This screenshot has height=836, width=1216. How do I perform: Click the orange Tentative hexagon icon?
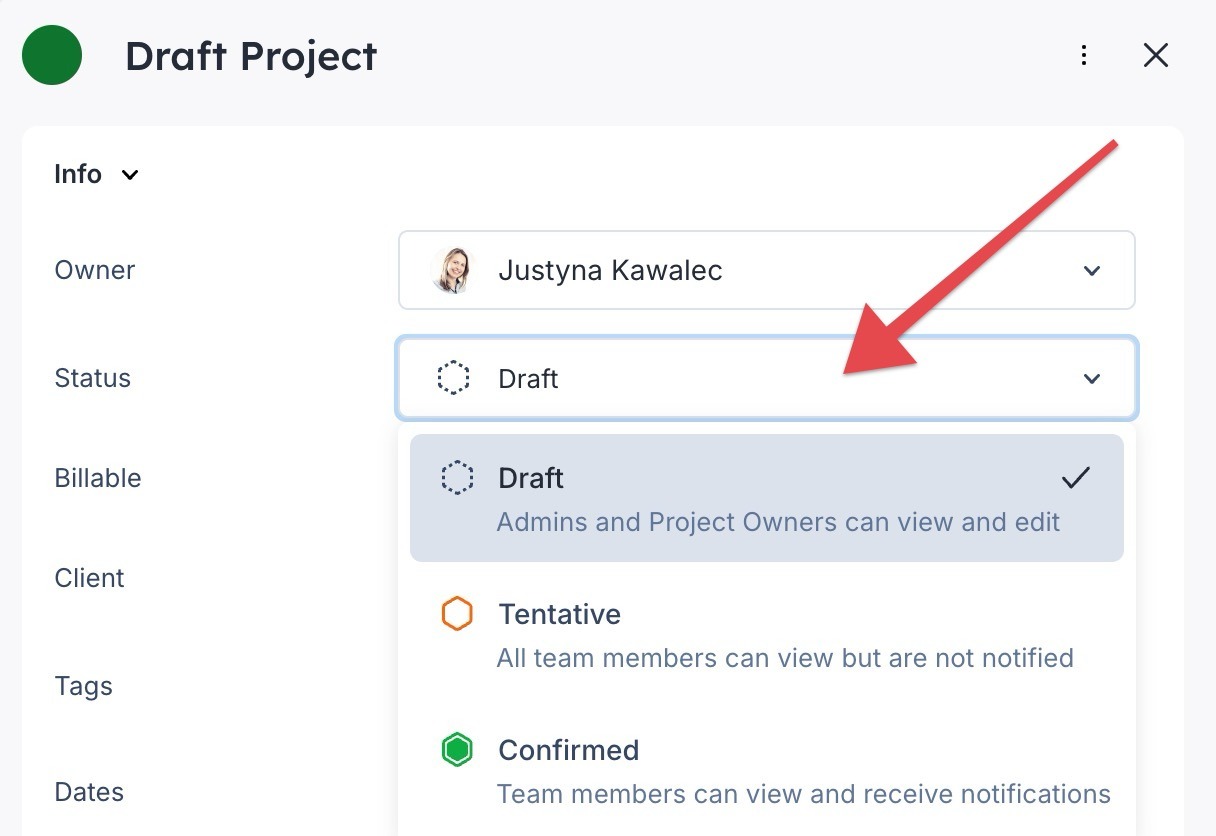click(457, 614)
